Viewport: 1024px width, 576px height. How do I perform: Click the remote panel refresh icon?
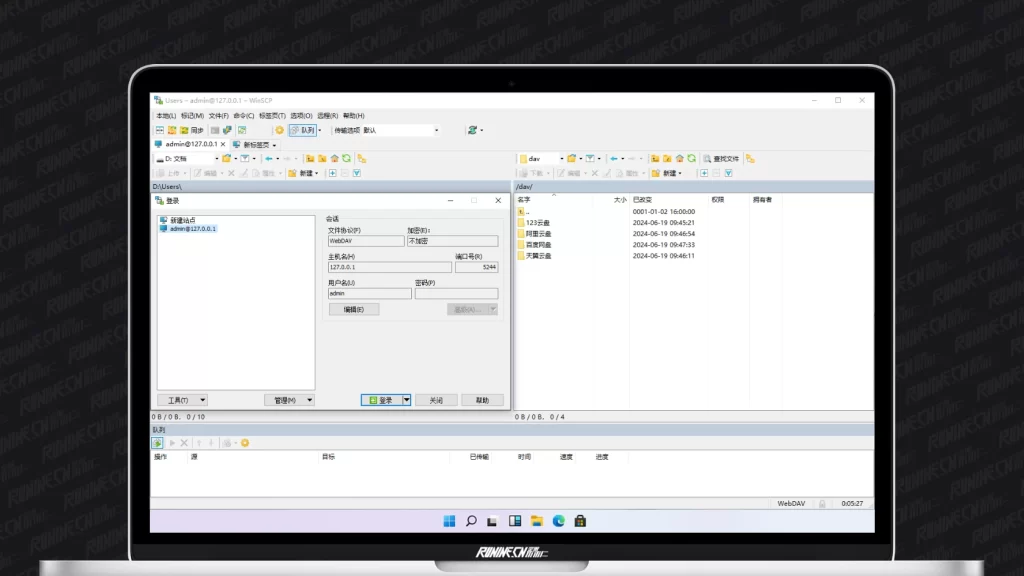click(x=691, y=158)
